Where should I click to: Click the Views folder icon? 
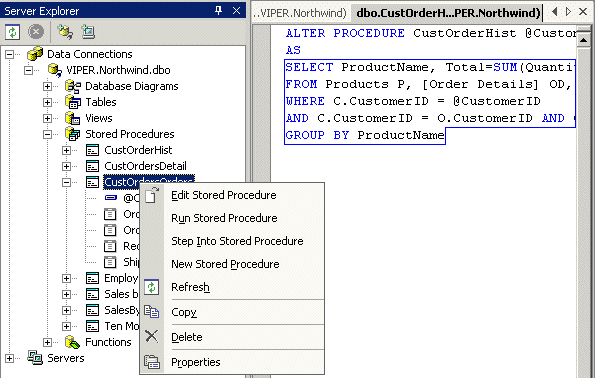73,118
